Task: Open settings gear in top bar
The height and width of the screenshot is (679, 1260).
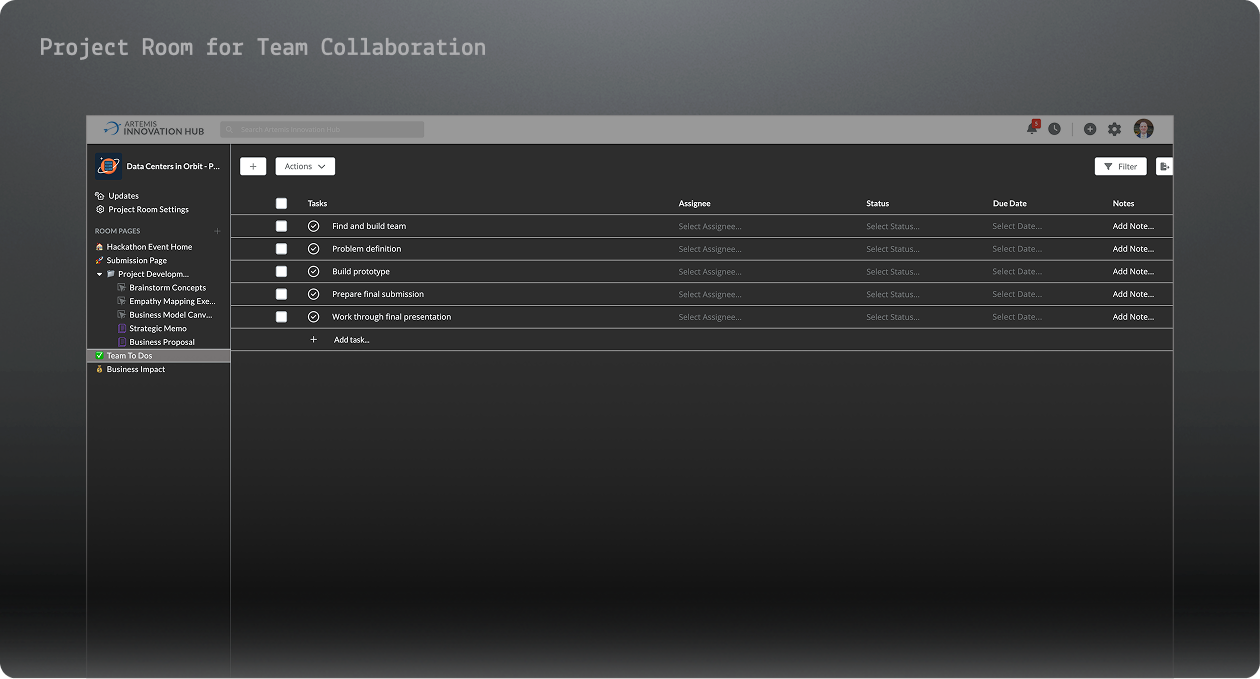Action: pos(1114,129)
